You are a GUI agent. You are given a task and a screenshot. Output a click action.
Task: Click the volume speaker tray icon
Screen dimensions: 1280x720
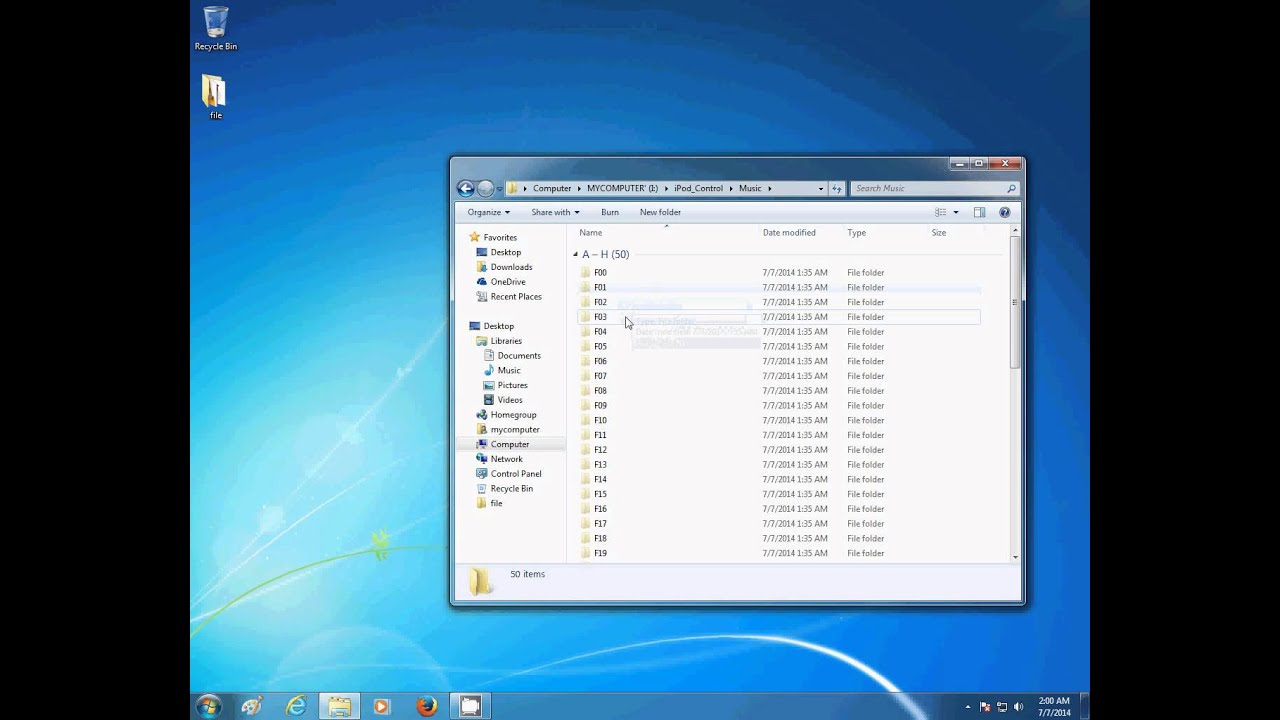pos(1020,707)
